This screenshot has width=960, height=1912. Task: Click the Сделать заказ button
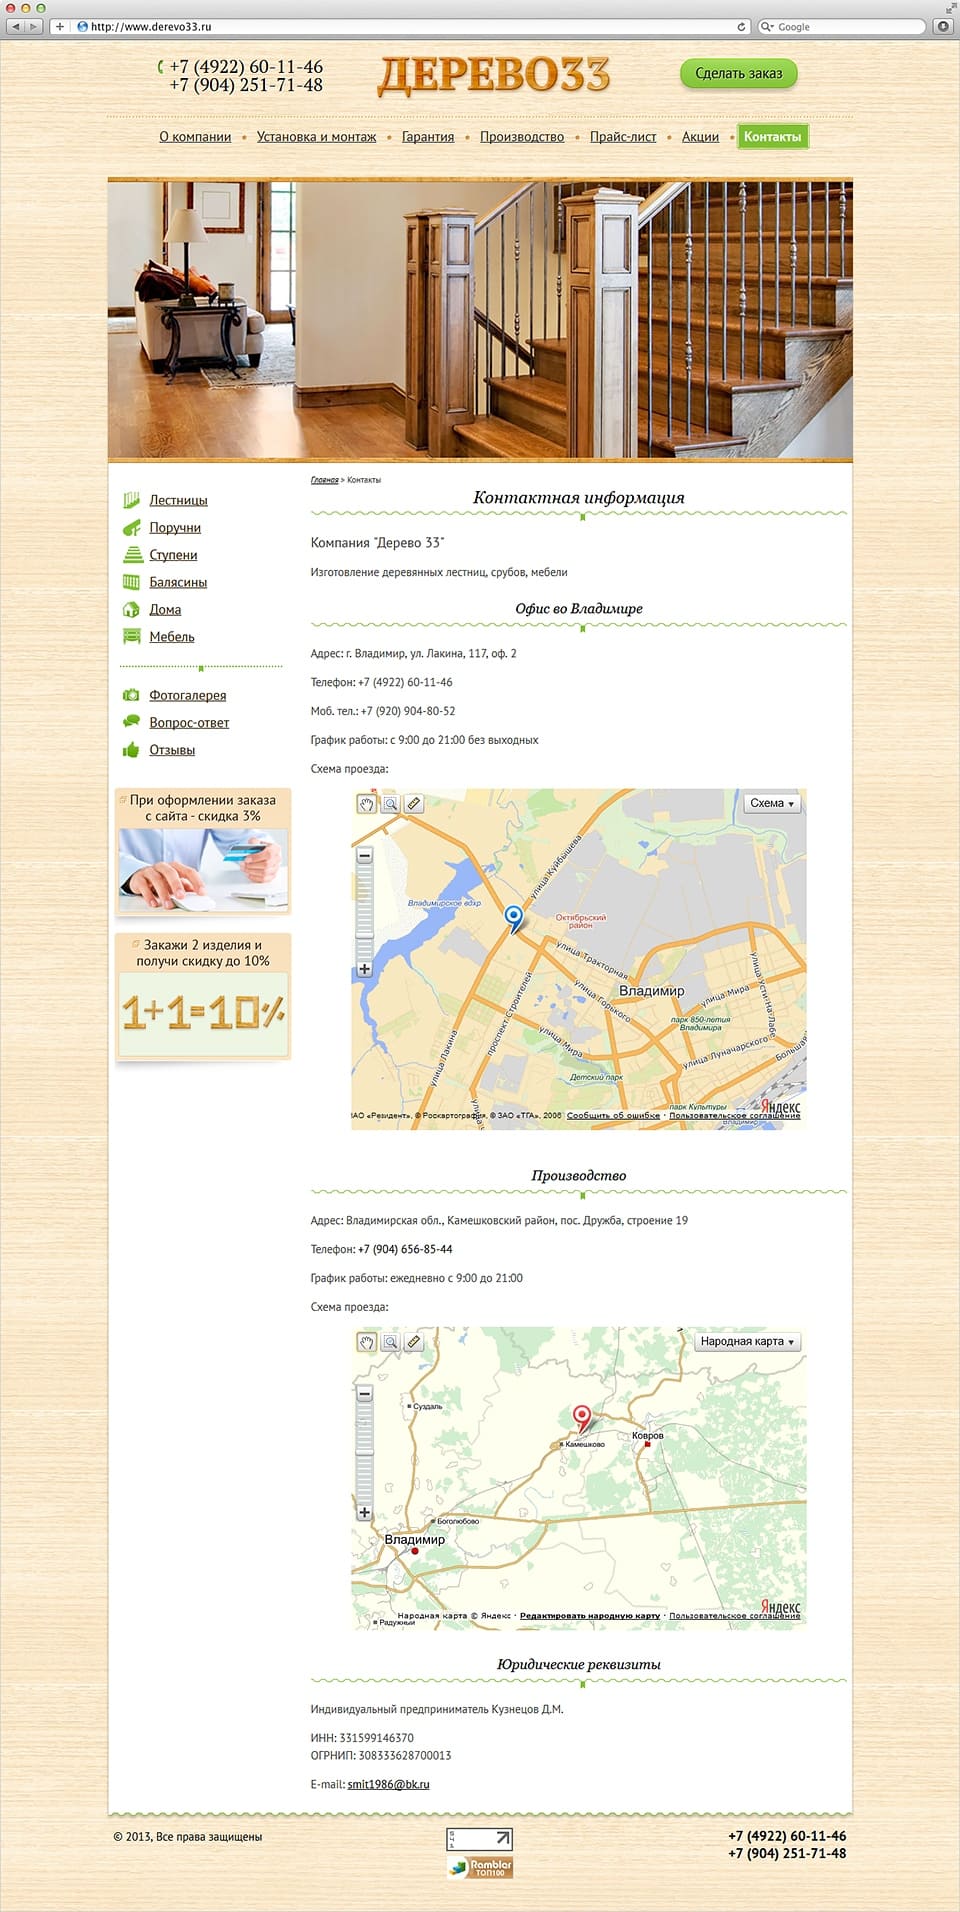tap(739, 73)
